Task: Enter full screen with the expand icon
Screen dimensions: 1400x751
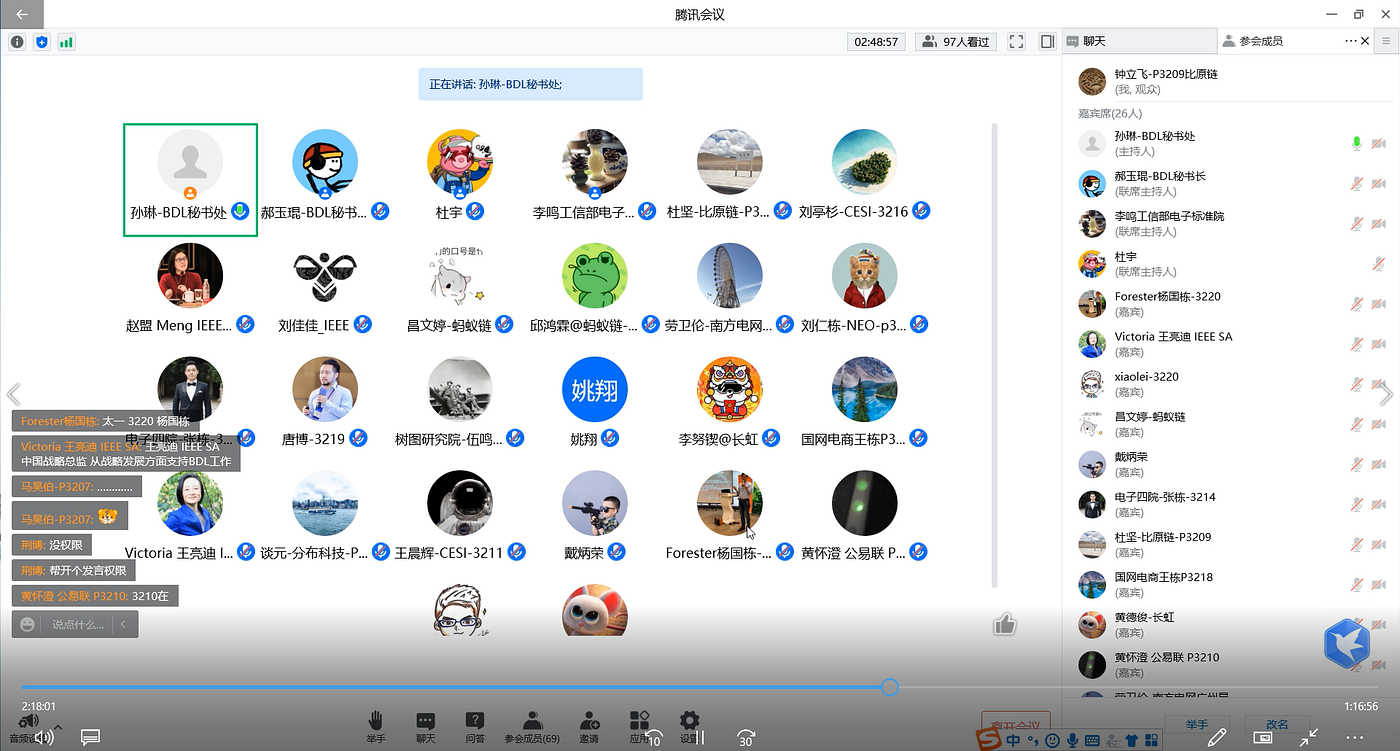Action: (1016, 42)
